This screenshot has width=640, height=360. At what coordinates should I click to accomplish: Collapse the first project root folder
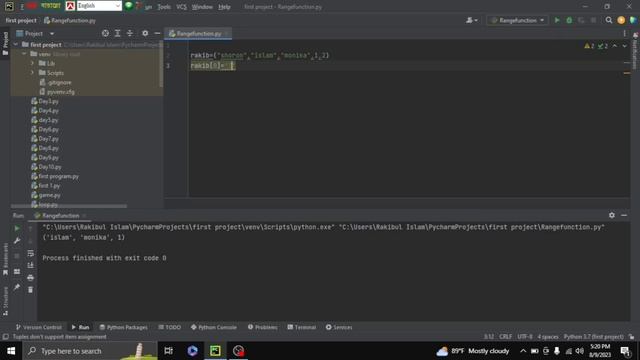coord(16,44)
